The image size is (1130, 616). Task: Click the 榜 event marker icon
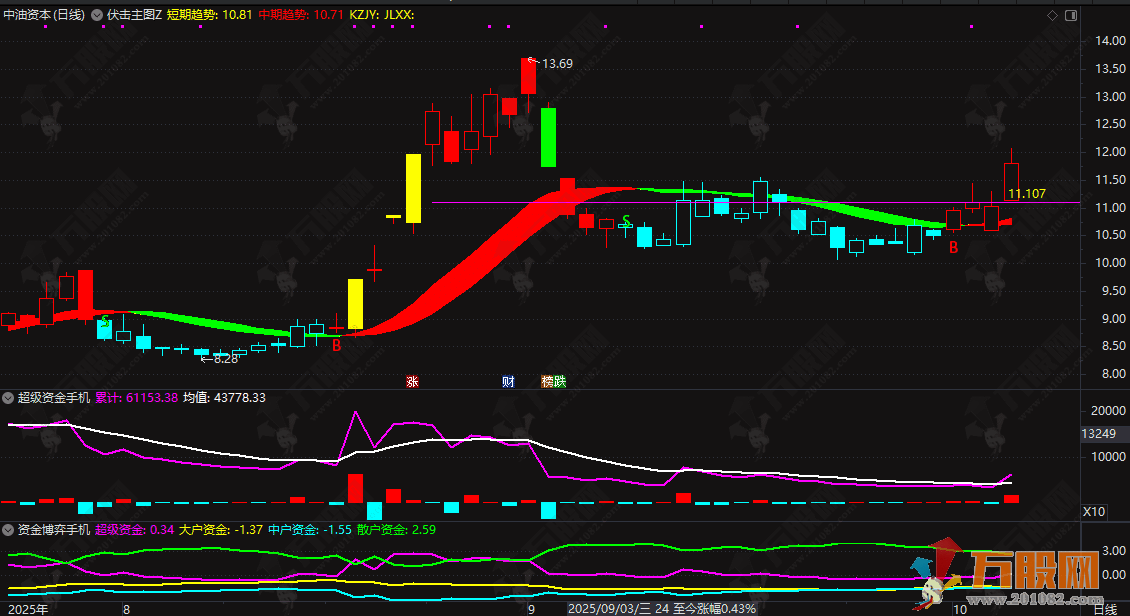tap(547, 381)
